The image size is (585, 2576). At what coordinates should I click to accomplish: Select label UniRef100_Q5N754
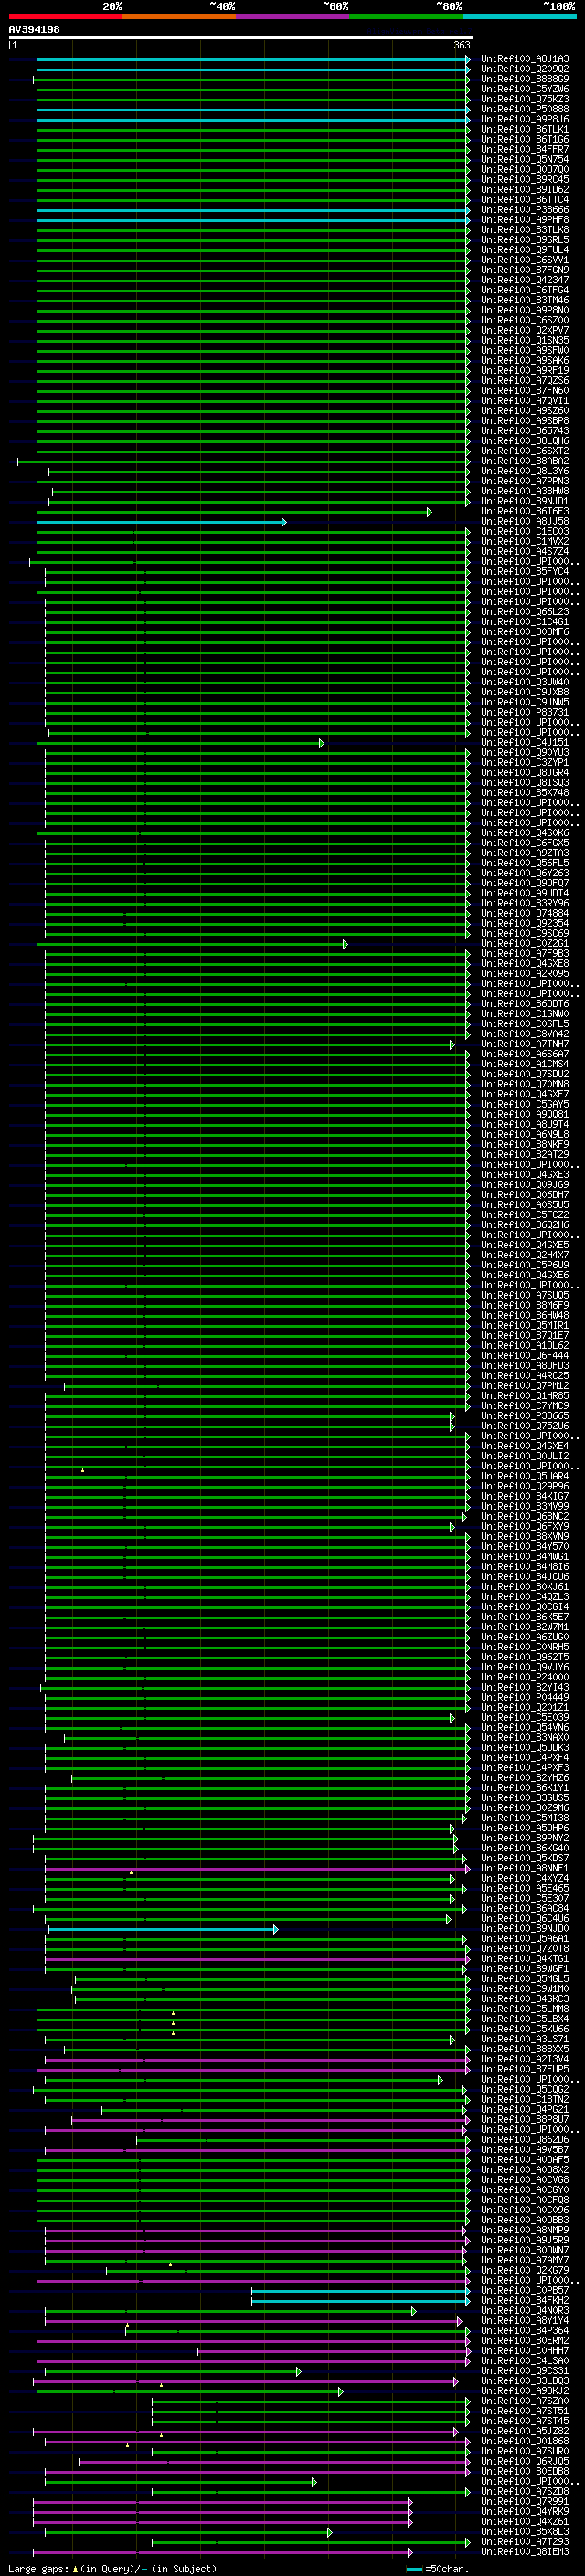tap(525, 159)
